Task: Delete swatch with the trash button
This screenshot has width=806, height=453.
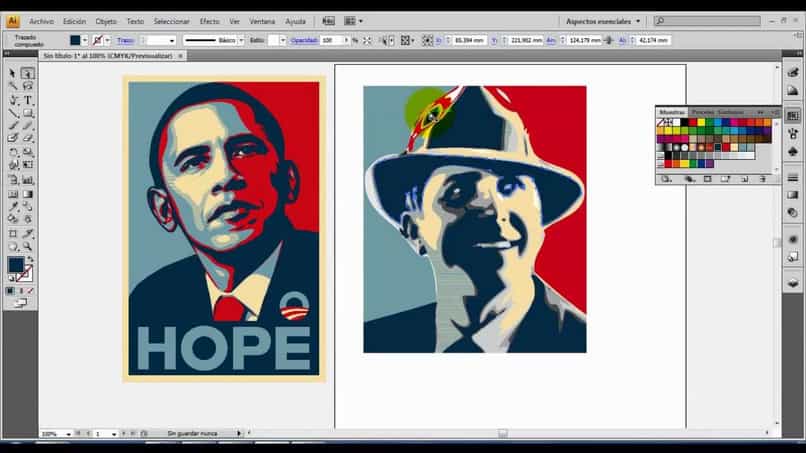Action: point(763,179)
